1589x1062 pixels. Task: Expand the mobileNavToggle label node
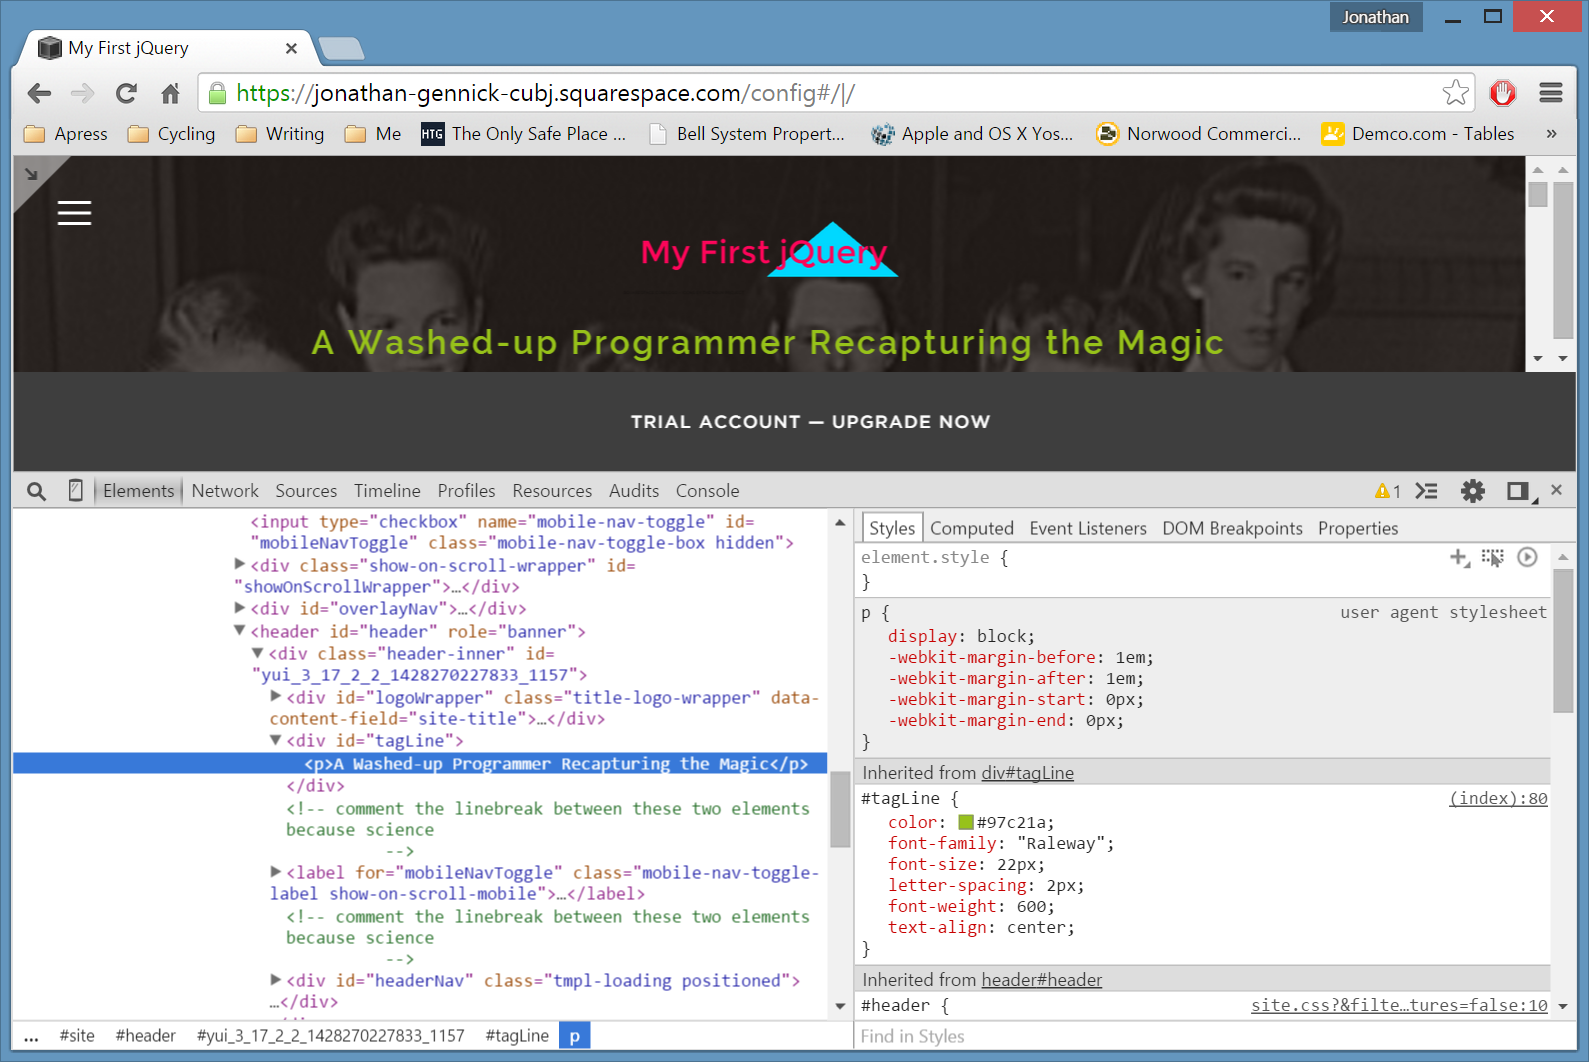276,872
